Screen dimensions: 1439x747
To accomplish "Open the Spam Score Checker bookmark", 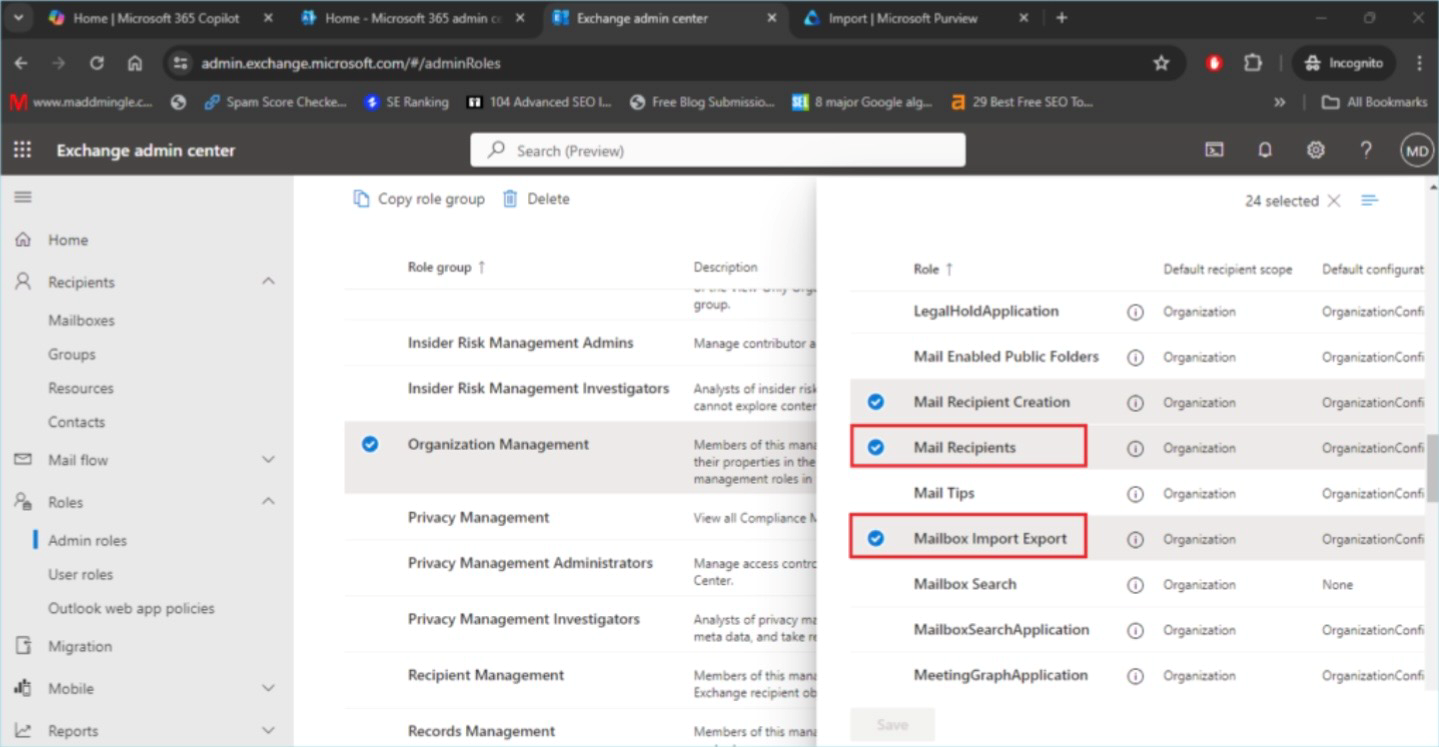I will [x=276, y=102].
